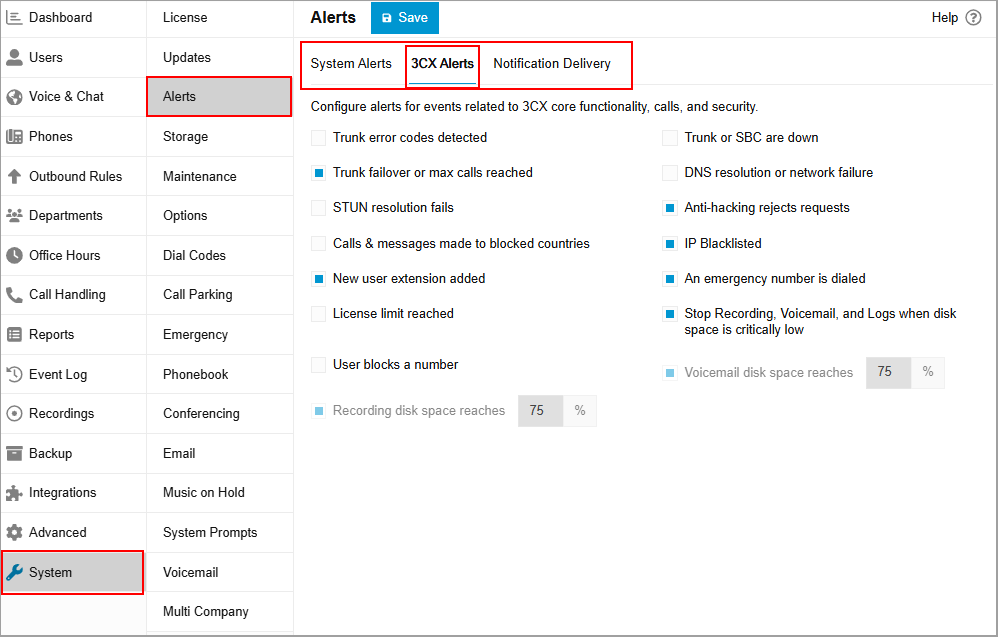
Task: Enable DNS resolution or network failure
Action: 670,173
